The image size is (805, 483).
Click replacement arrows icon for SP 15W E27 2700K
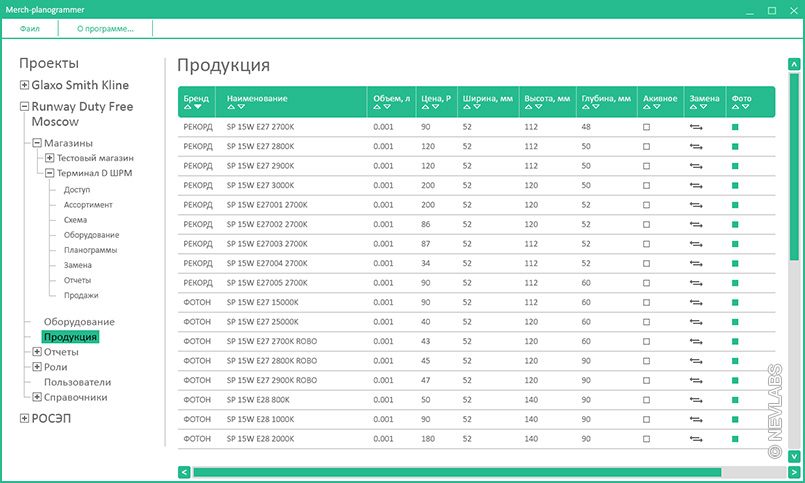(695, 127)
